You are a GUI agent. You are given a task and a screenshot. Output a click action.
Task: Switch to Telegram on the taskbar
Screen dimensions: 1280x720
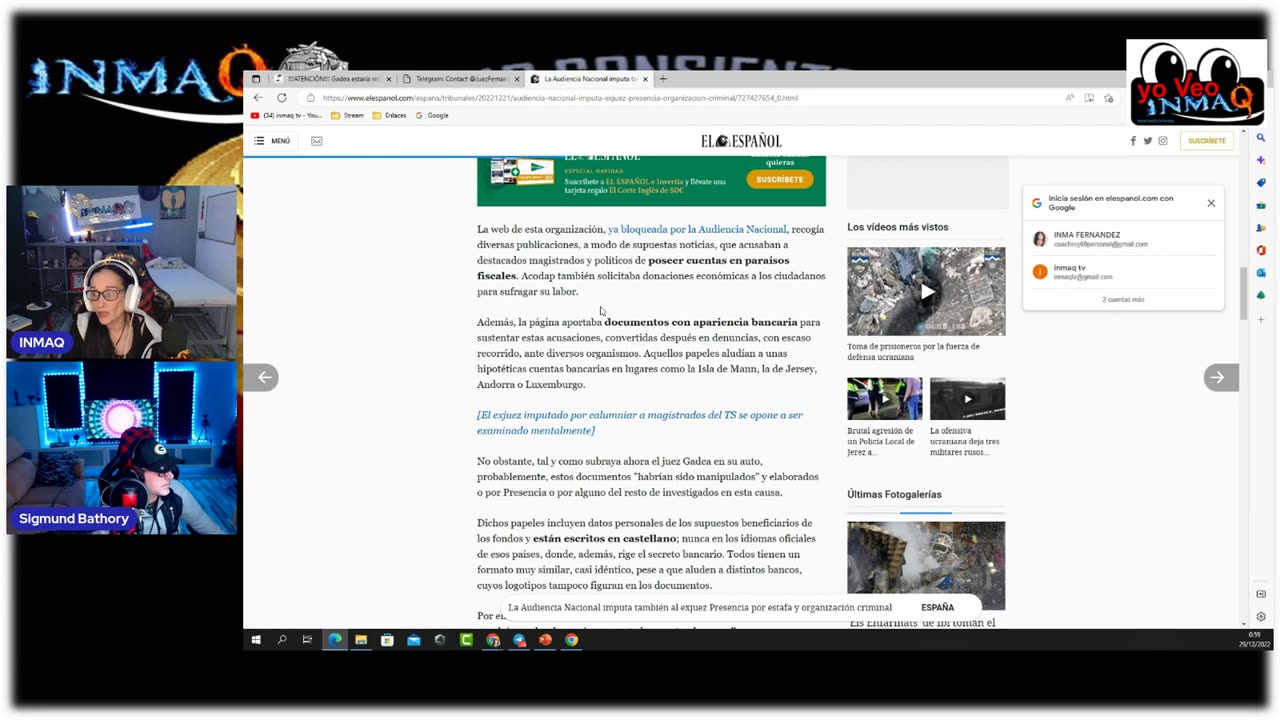pyautogui.click(x=519, y=640)
